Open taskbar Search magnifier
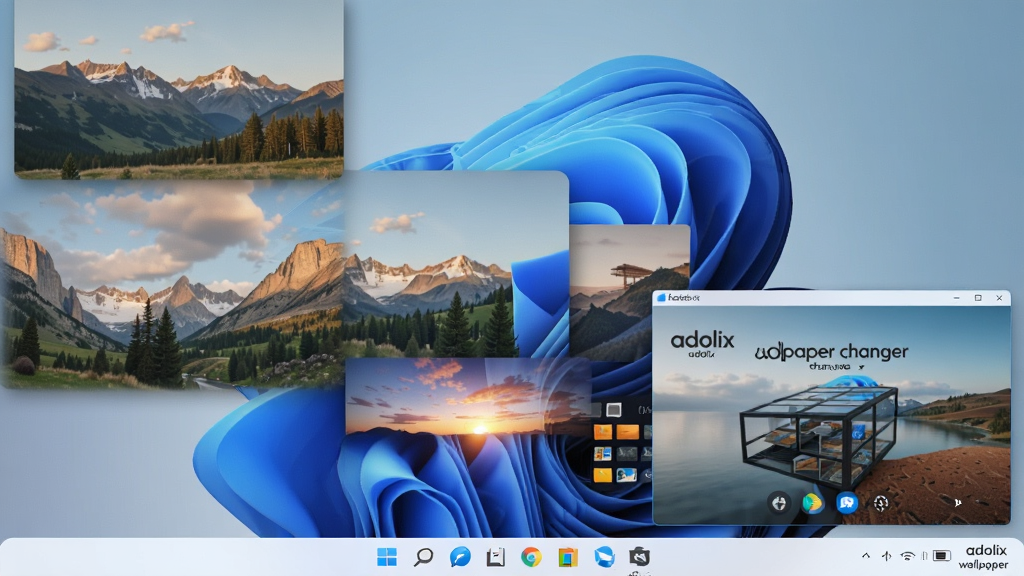1024x576 pixels. [423, 557]
